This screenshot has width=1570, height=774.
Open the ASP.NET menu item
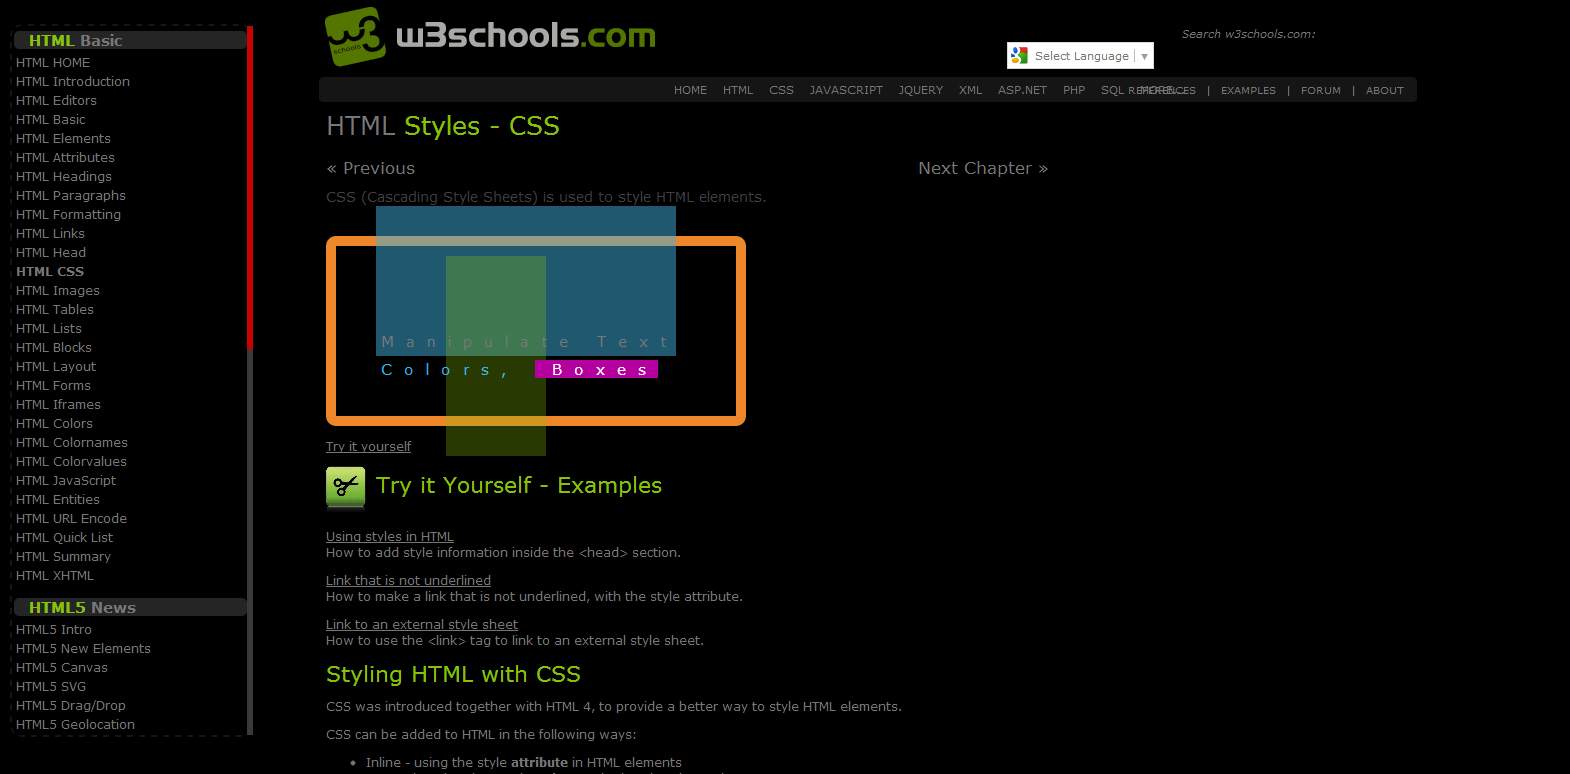click(x=1022, y=90)
